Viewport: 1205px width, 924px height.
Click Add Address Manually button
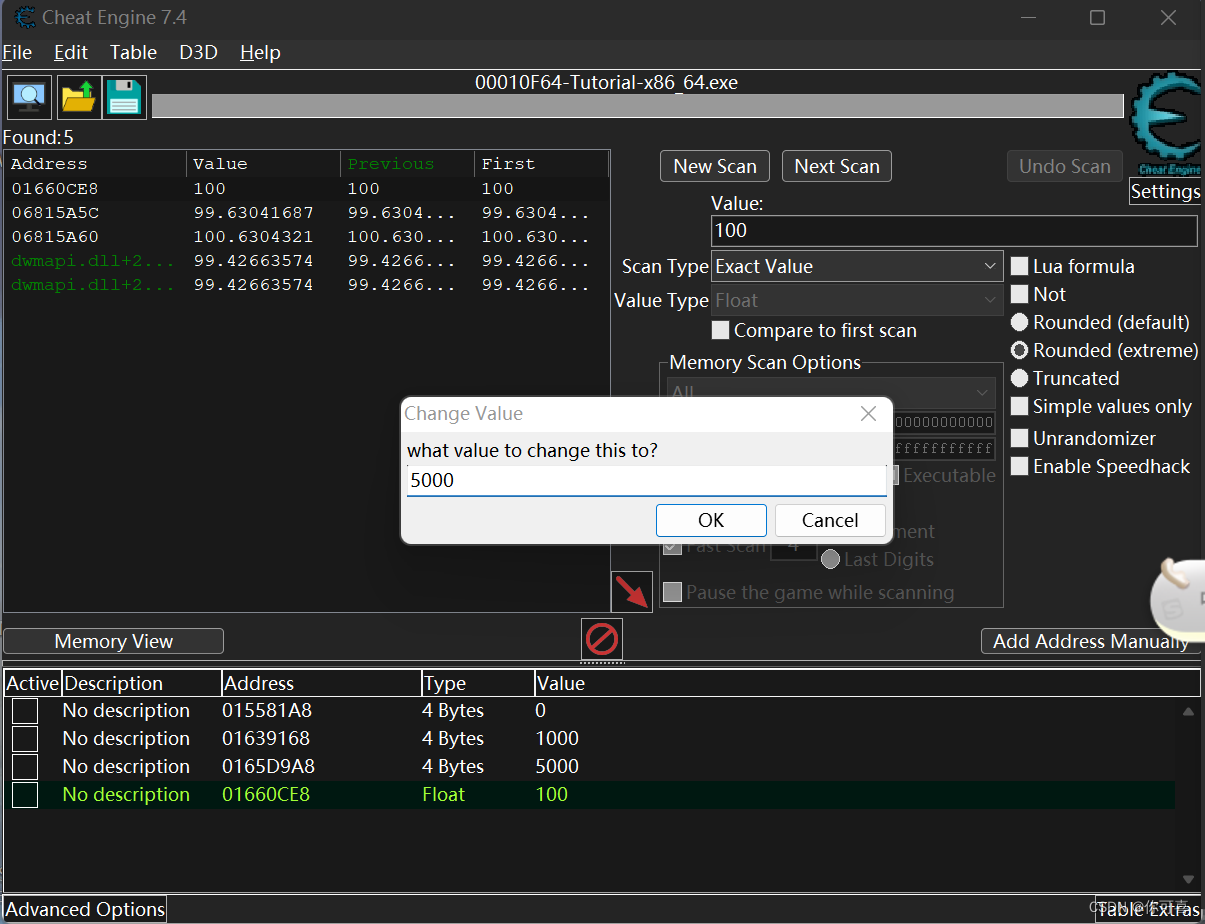click(1091, 641)
